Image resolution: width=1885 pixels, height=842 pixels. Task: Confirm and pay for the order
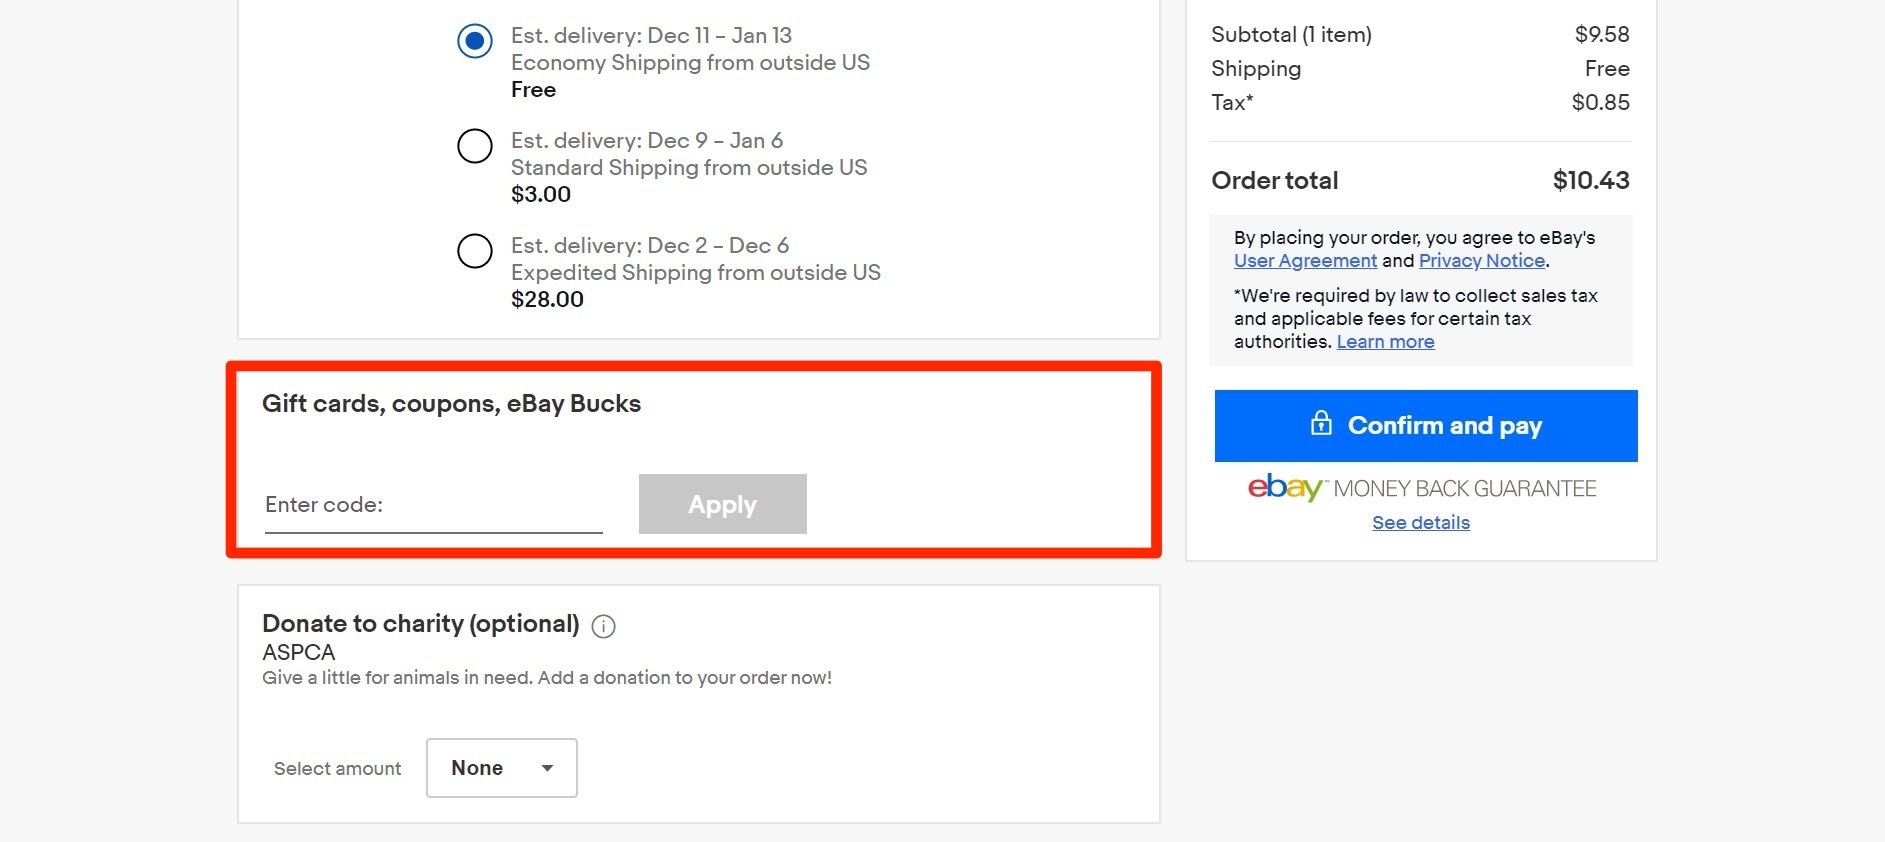point(1426,426)
